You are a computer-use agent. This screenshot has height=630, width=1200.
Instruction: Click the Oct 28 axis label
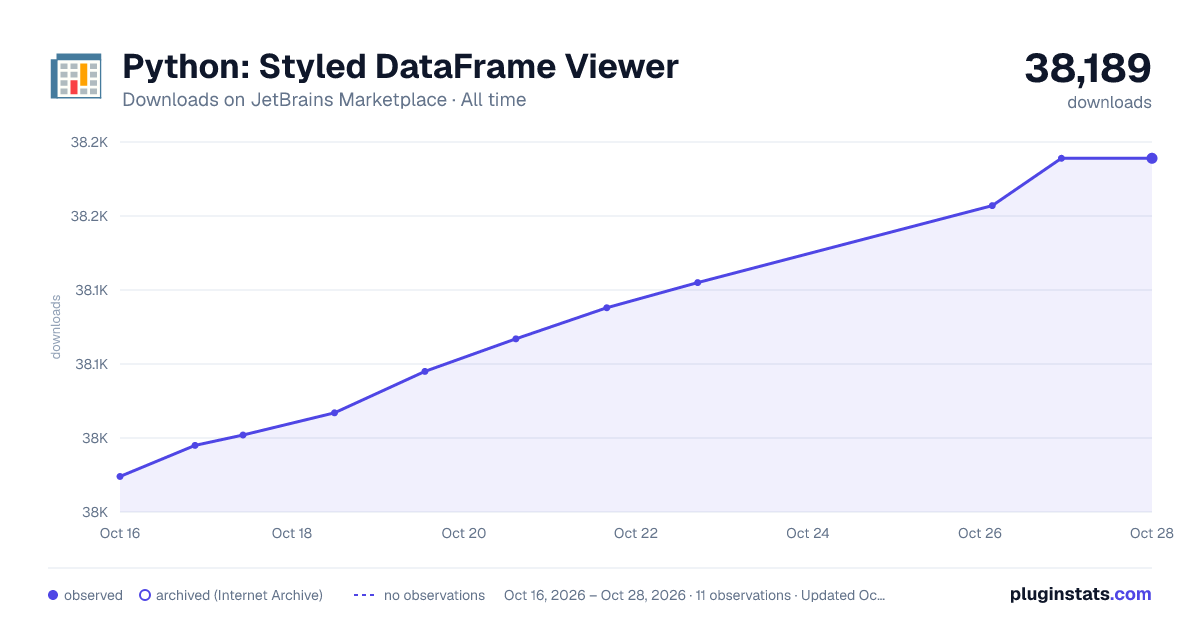click(x=1150, y=533)
